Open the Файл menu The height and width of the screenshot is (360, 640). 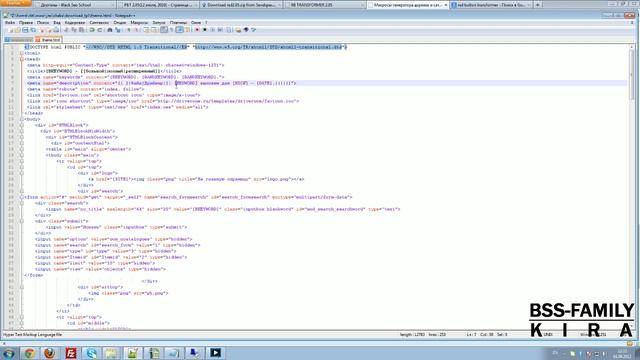click(x=10, y=22)
